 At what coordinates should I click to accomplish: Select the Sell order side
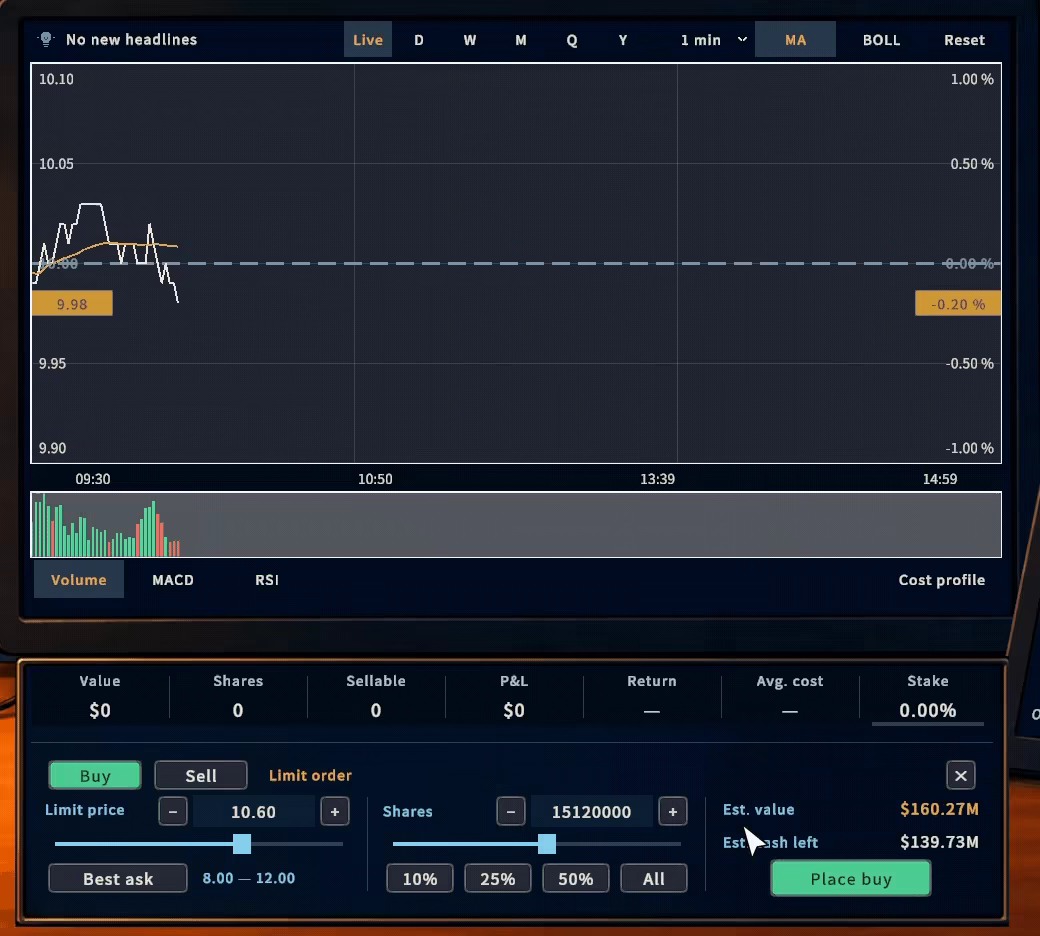(201, 775)
